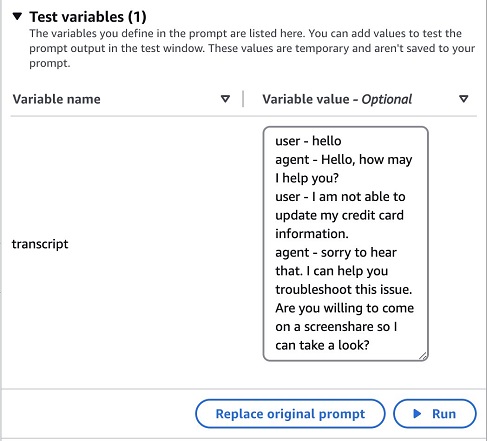The image size is (500, 441).
Task: Click the Variable value - Optional header
Action: click(337, 99)
